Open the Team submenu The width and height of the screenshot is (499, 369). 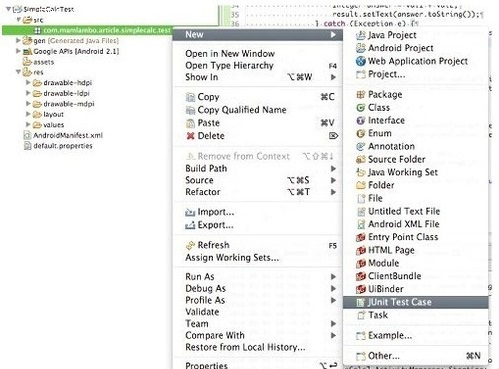[258, 324]
